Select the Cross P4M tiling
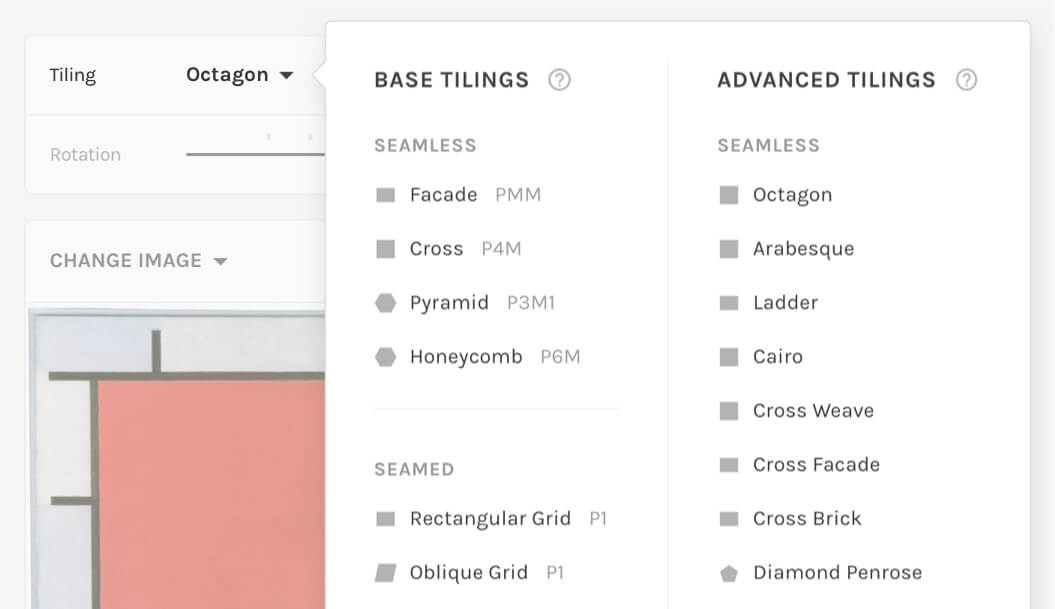Image resolution: width=1055 pixels, height=609 pixels. pyautogui.click(x=437, y=248)
